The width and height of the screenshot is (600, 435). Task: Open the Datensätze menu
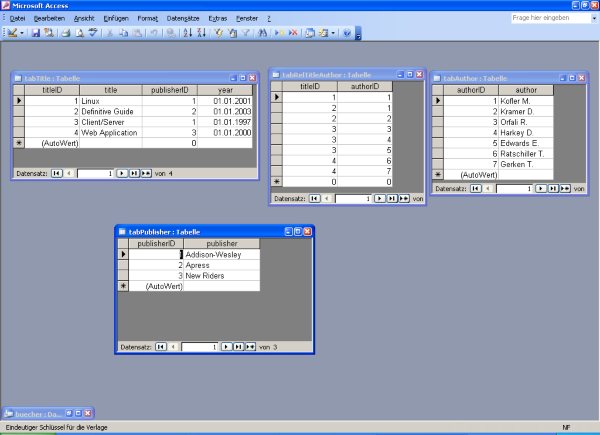182,18
